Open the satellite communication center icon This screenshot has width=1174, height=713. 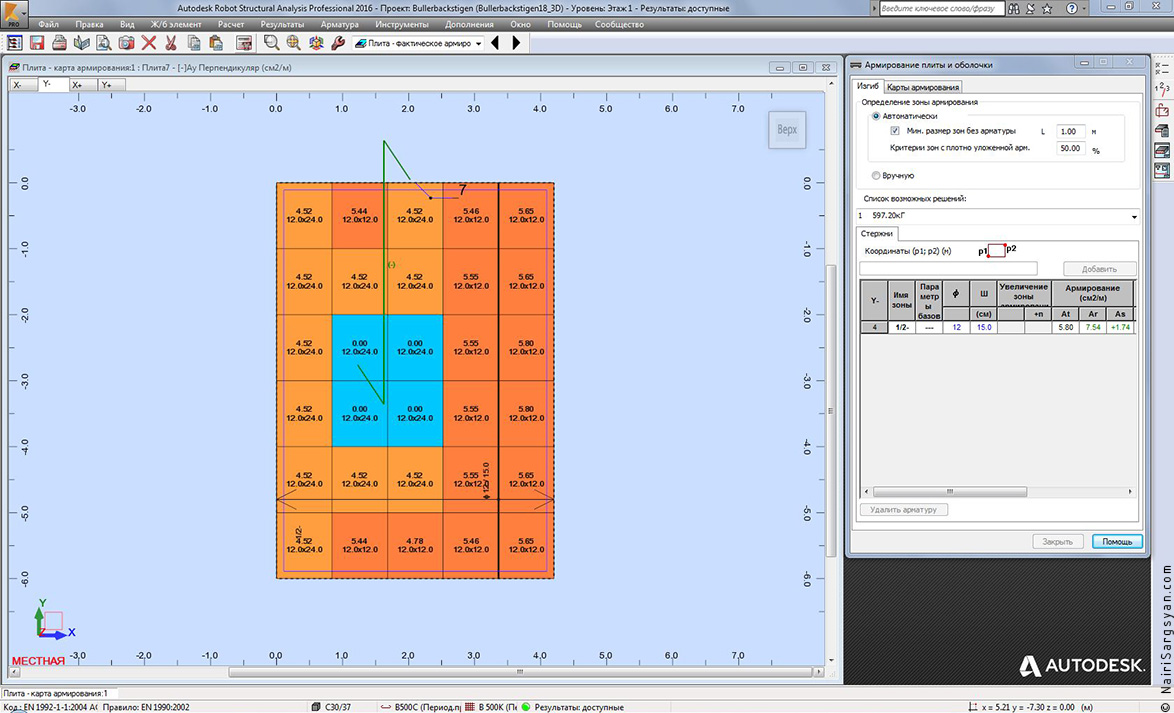[x=1030, y=9]
